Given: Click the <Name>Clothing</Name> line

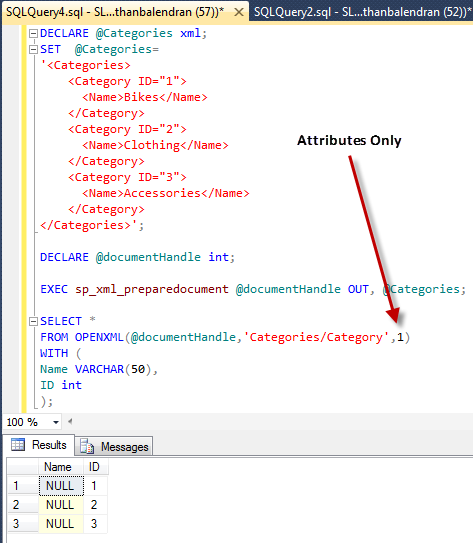Looking at the screenshot, I should click(155, 145).
